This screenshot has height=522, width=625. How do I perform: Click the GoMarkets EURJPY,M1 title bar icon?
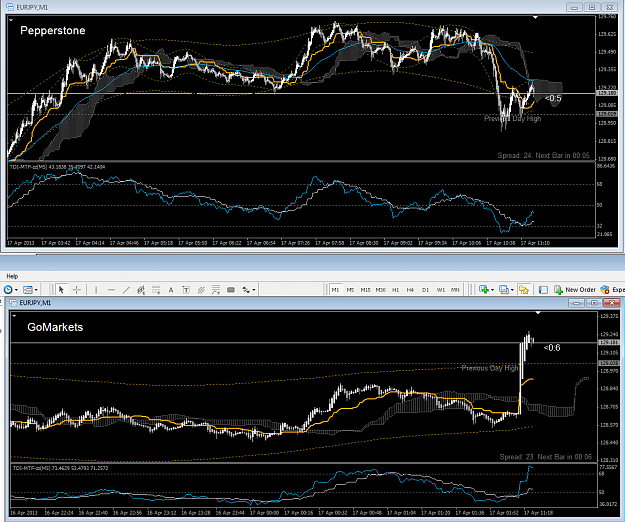tap(13, 303)
